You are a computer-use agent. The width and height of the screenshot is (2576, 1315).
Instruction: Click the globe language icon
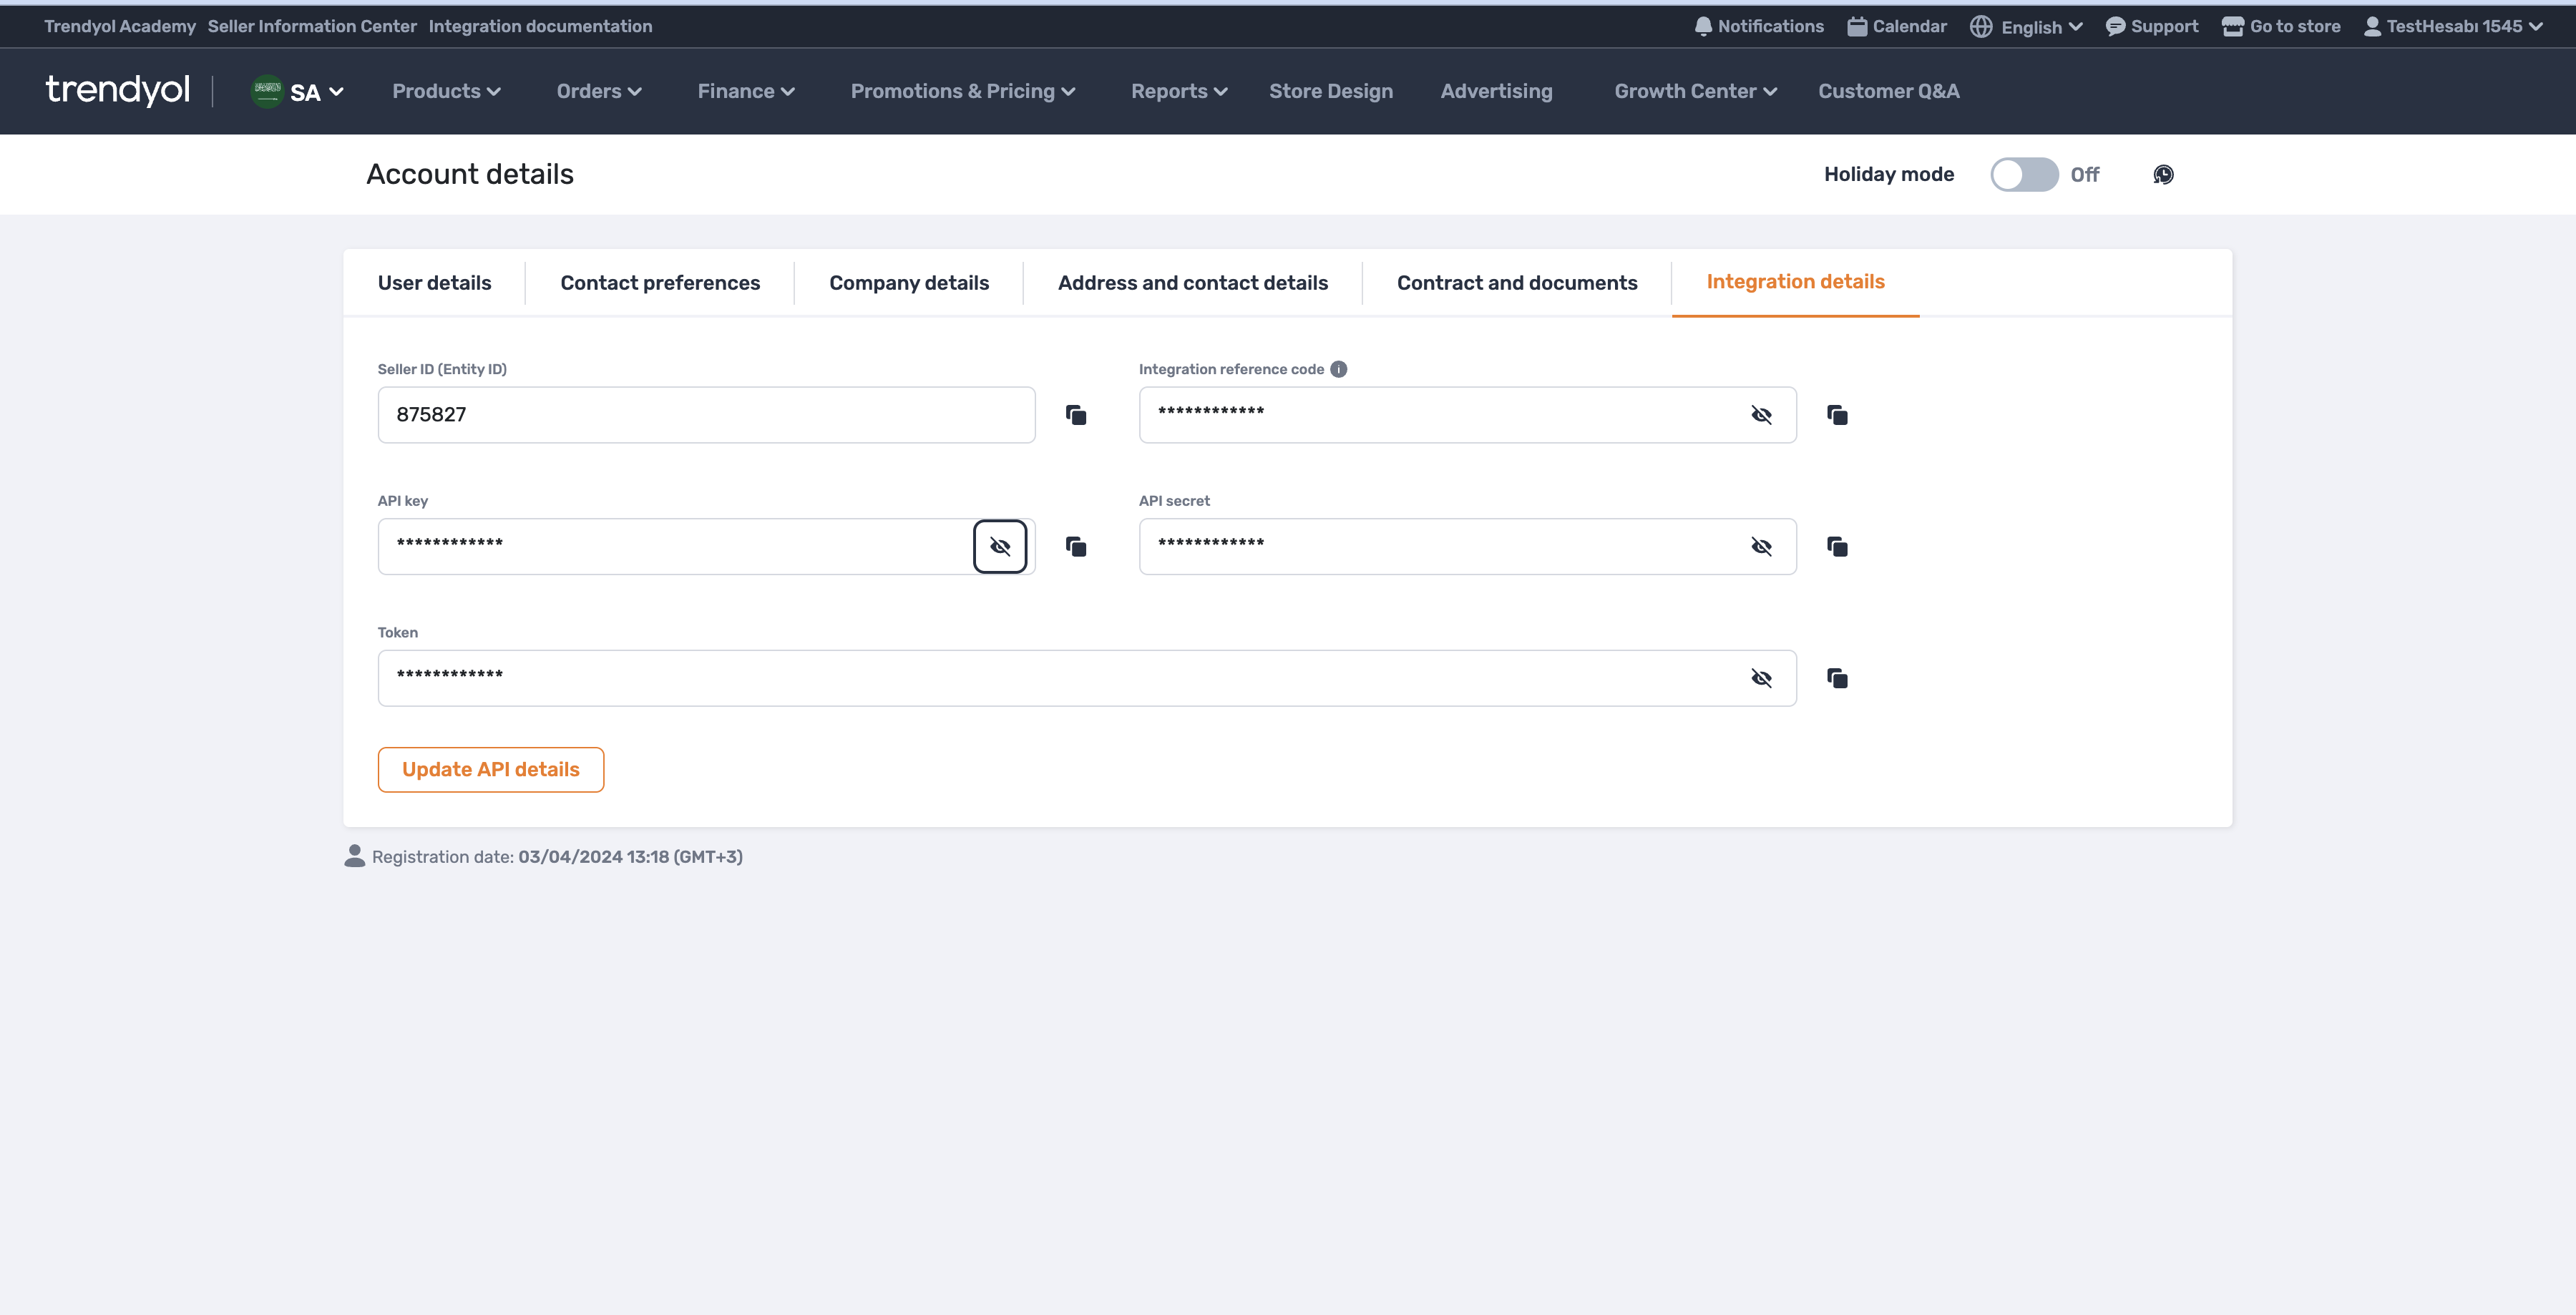click(1981, 27)
